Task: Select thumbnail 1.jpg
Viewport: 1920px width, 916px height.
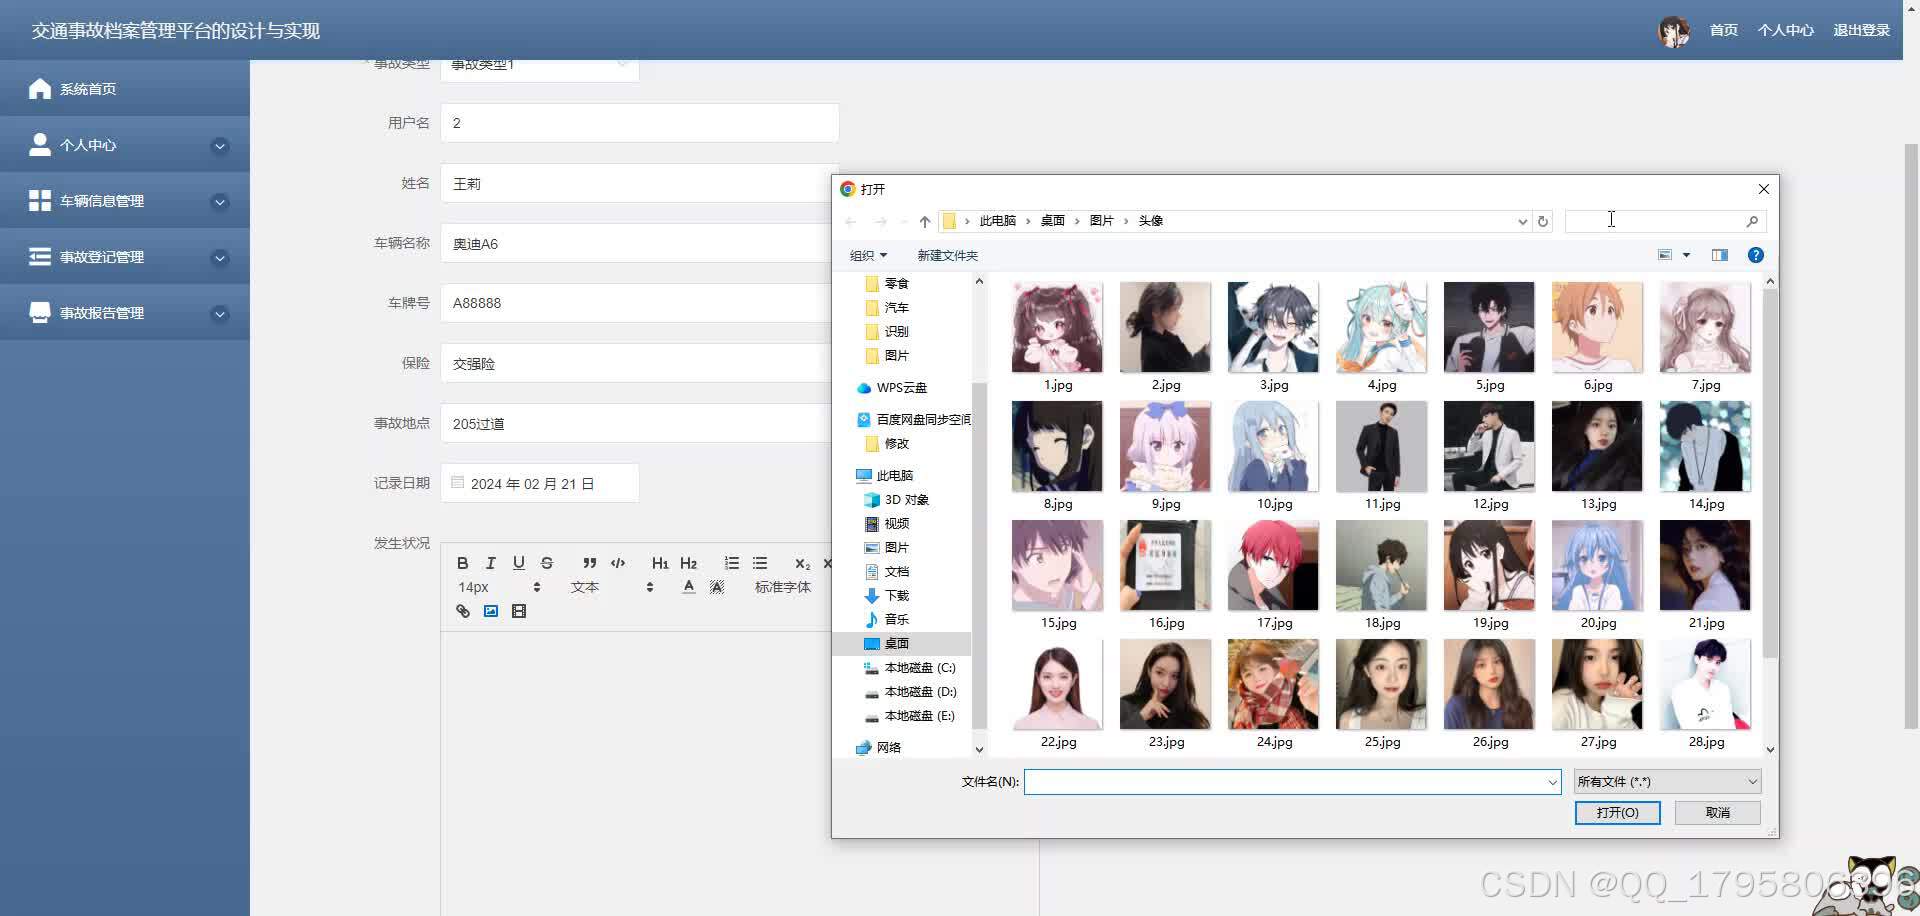Action: (x=1057, y=337)
